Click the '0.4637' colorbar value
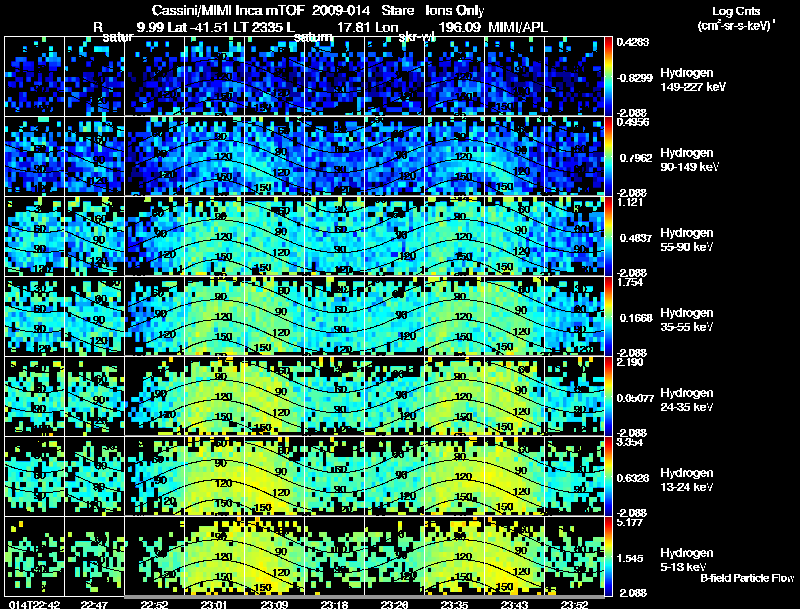Image resolution: width=800 pixels, height=609 pixels. [636, 238]
